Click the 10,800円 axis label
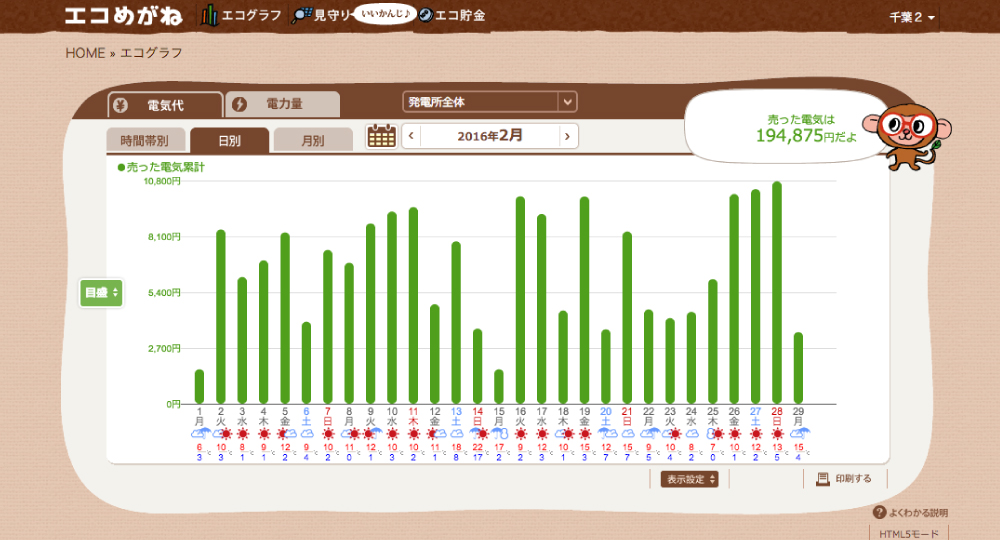 162,181
